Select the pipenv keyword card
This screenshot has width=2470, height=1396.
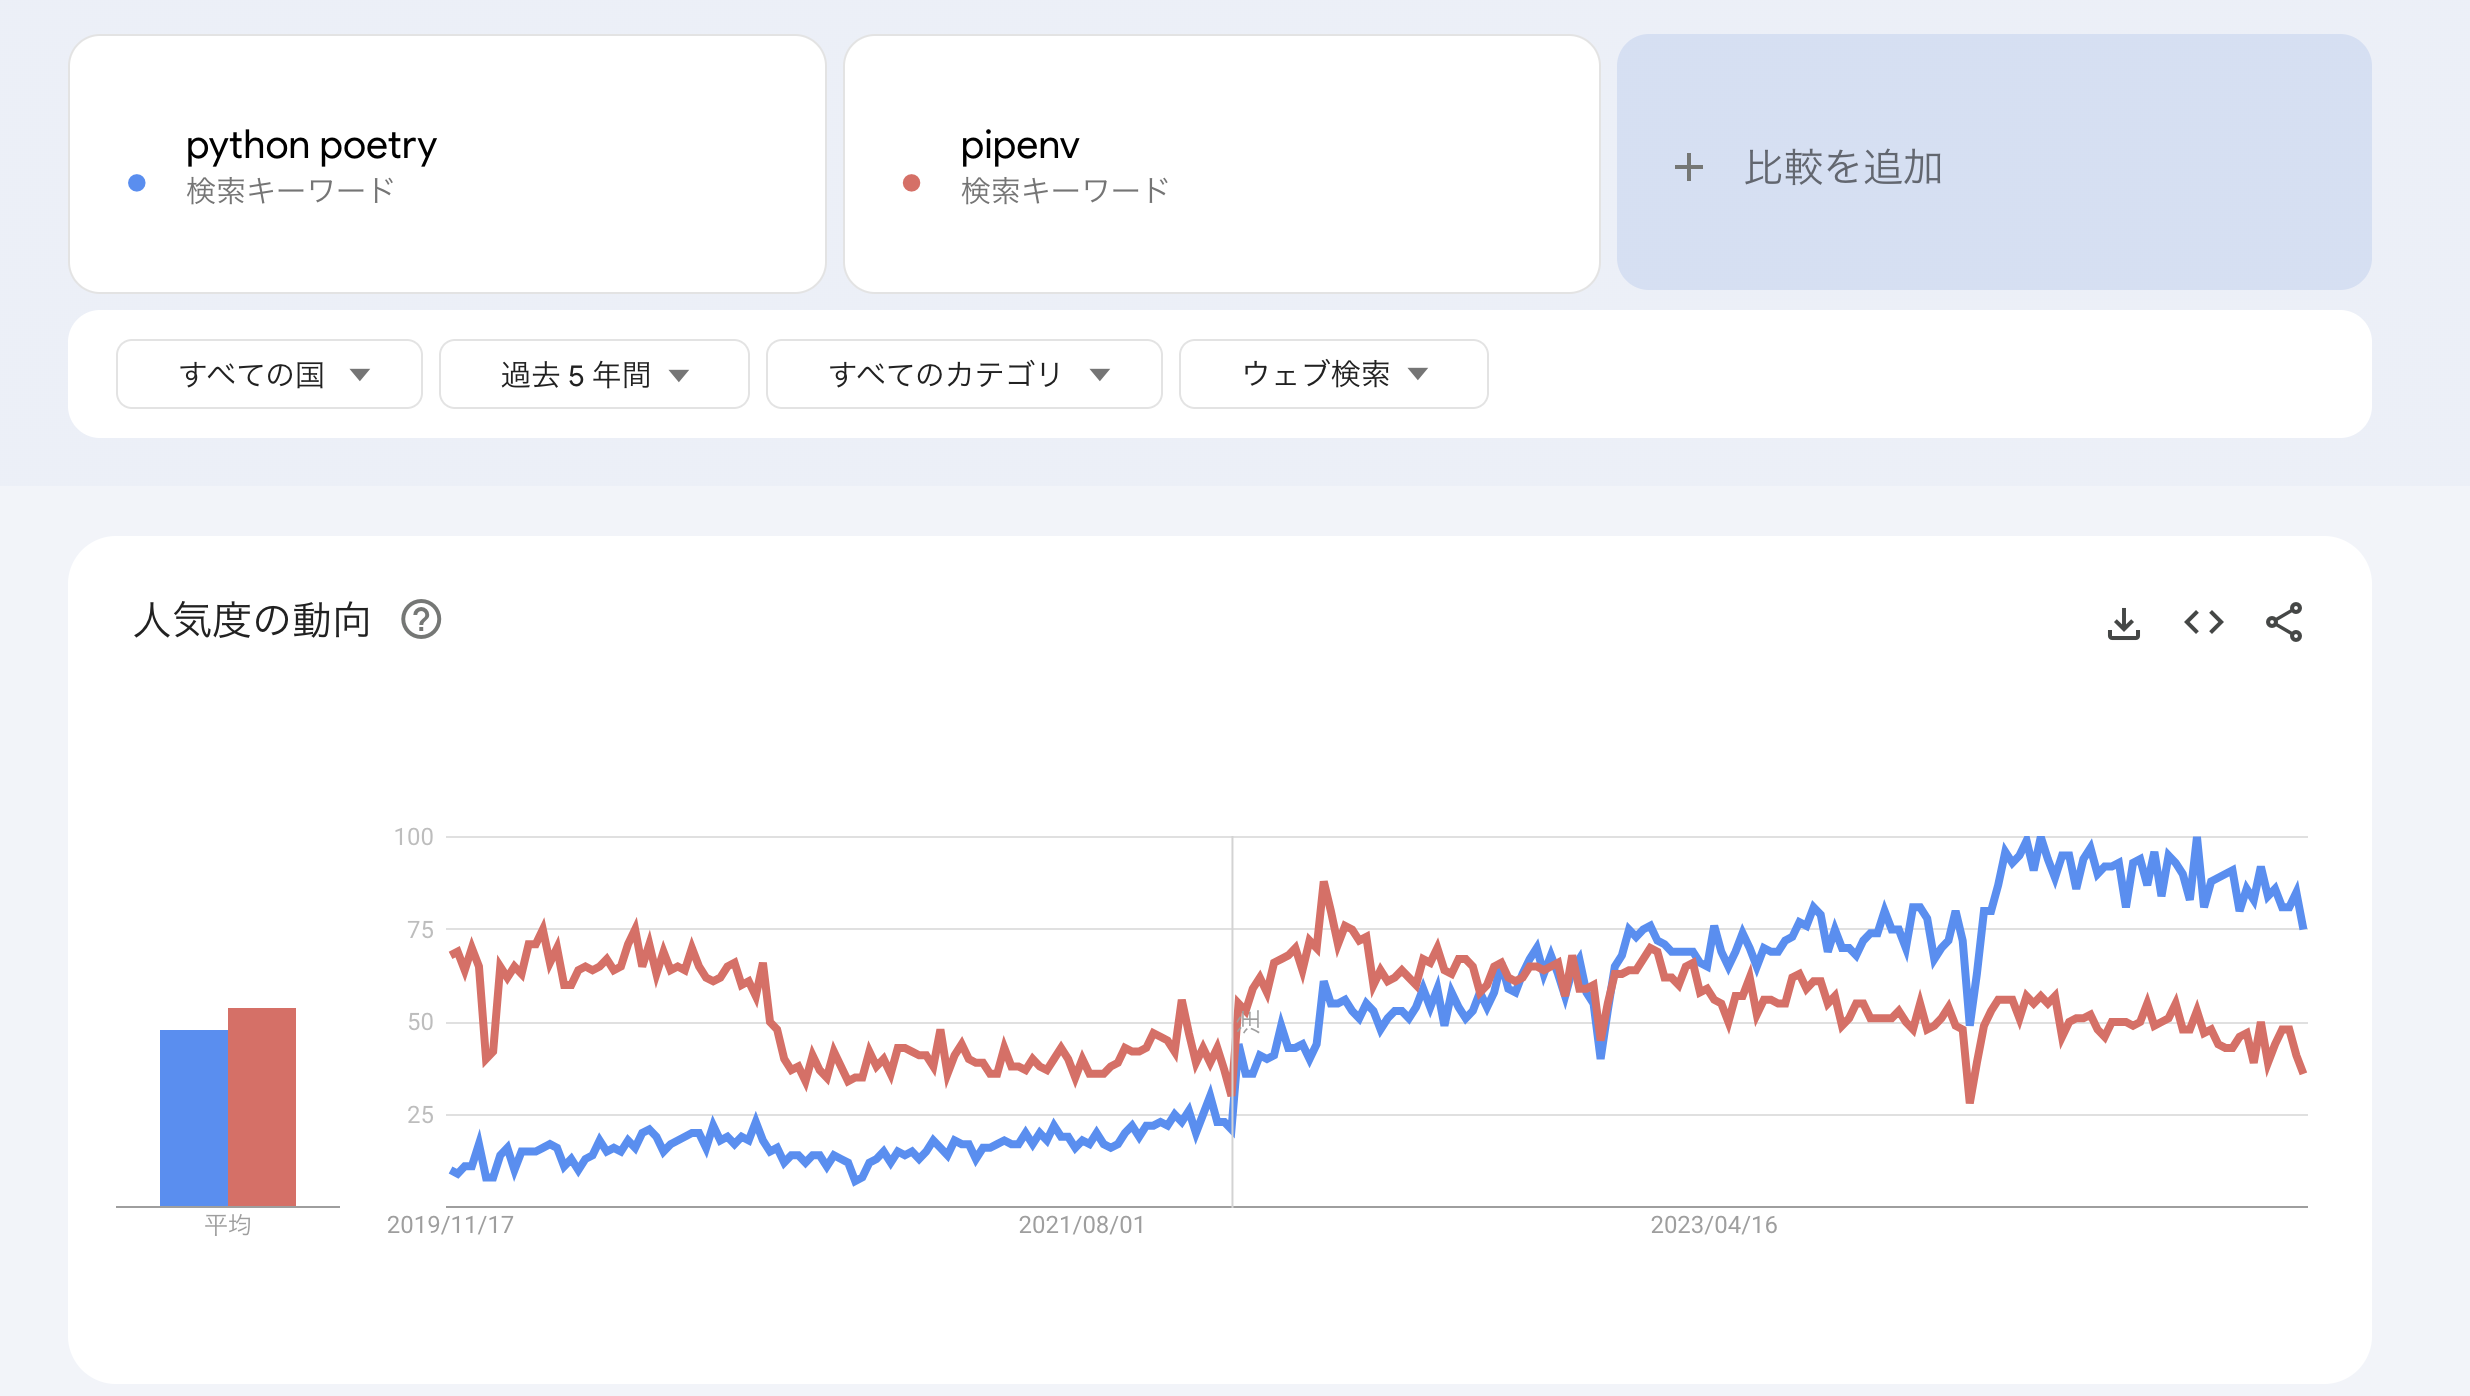(1220, 160)
